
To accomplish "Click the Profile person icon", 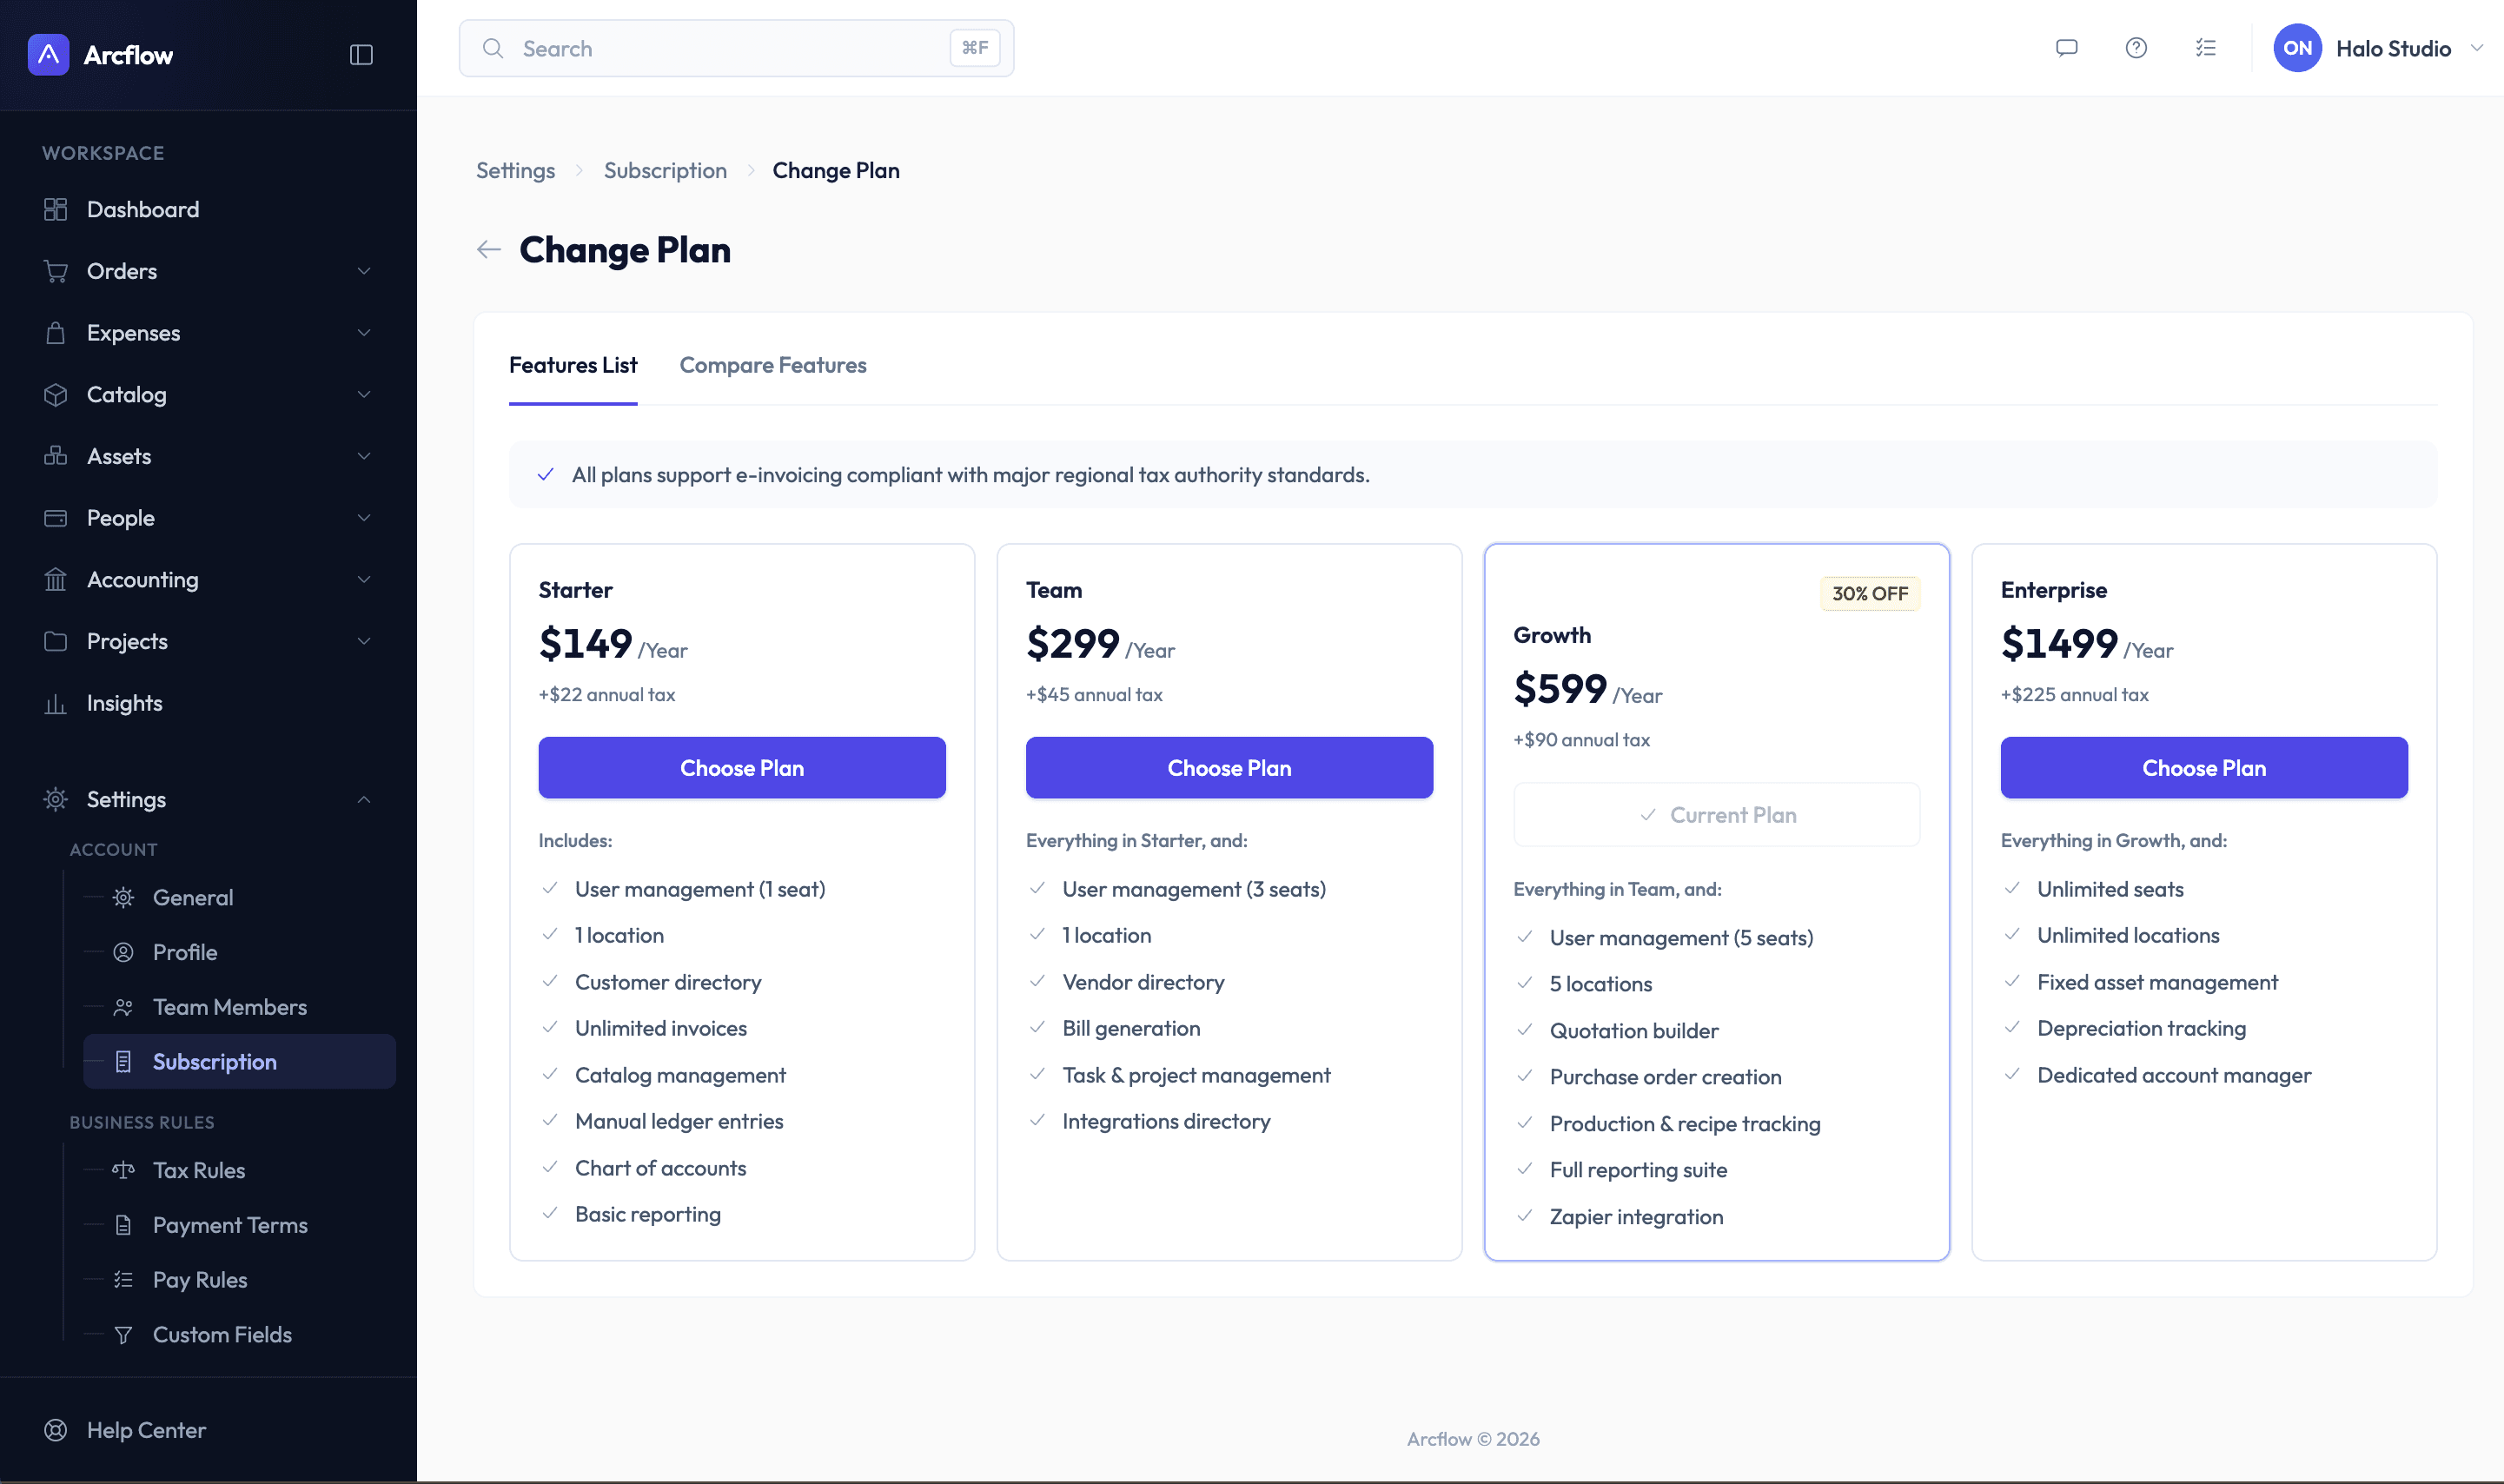I will [123, 952].
